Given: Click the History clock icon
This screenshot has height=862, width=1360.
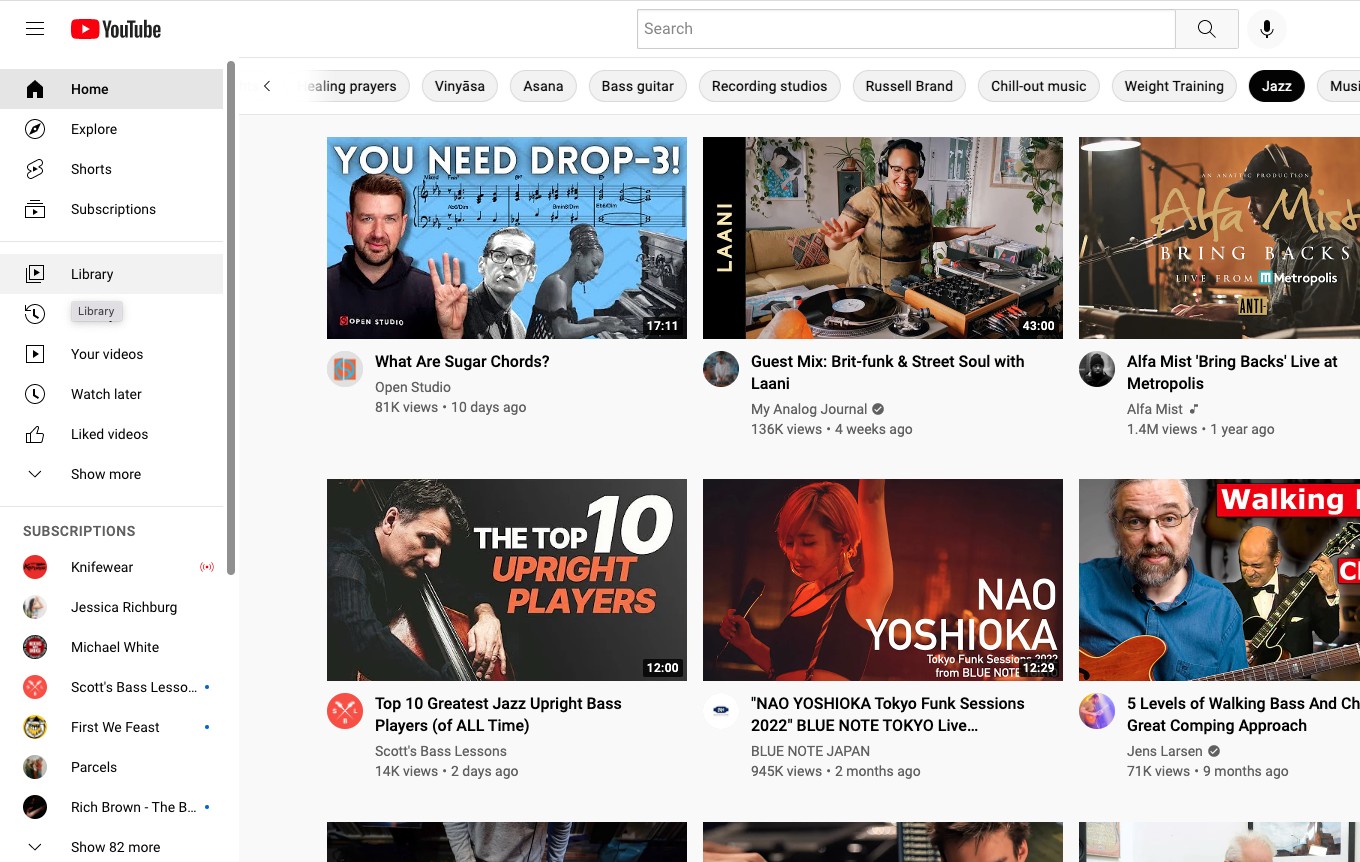Looking at the screenshot, I should pyautogui.click(x=35, y=314).
